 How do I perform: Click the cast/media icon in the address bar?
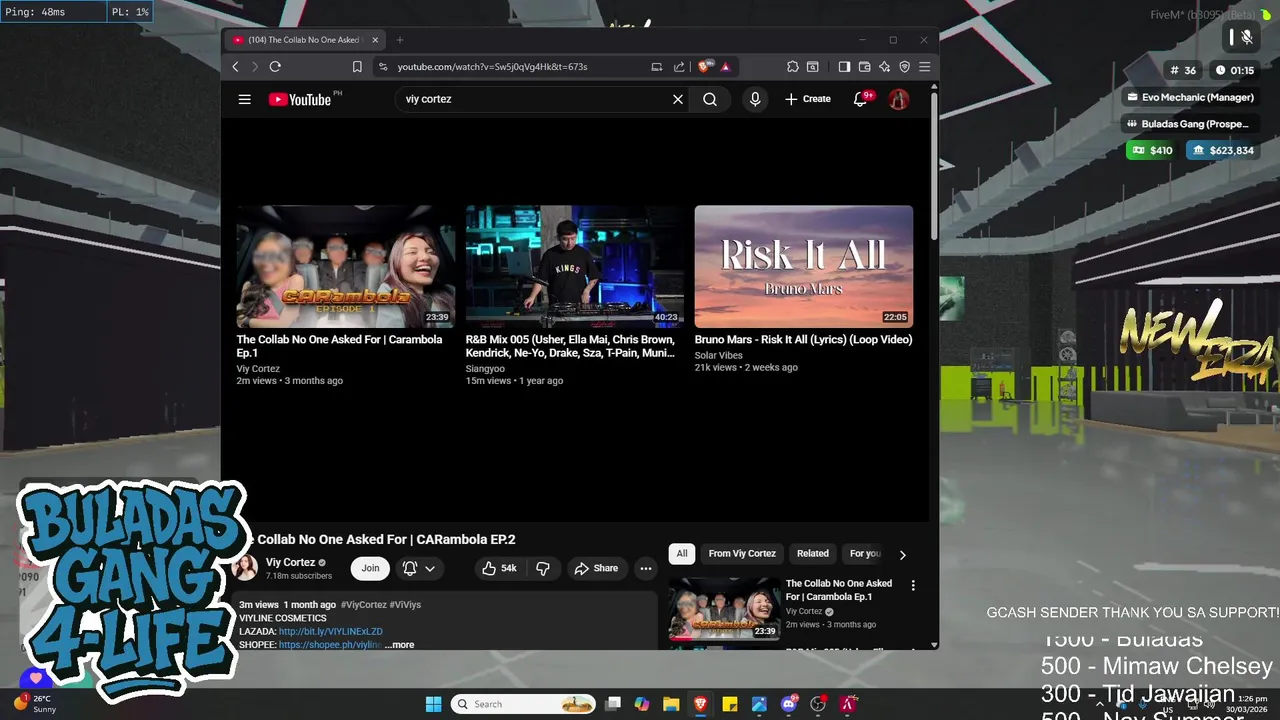tap(657, 67)
